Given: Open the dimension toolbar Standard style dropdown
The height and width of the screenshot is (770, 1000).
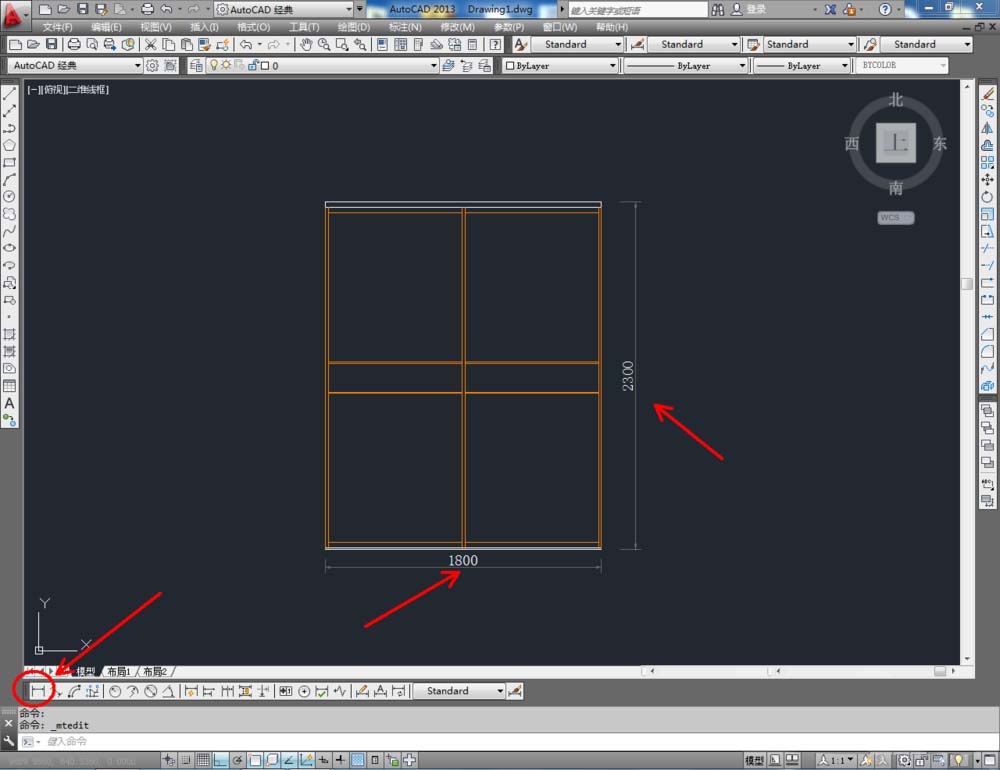Looking at the screenshot, I should [459, 691].
